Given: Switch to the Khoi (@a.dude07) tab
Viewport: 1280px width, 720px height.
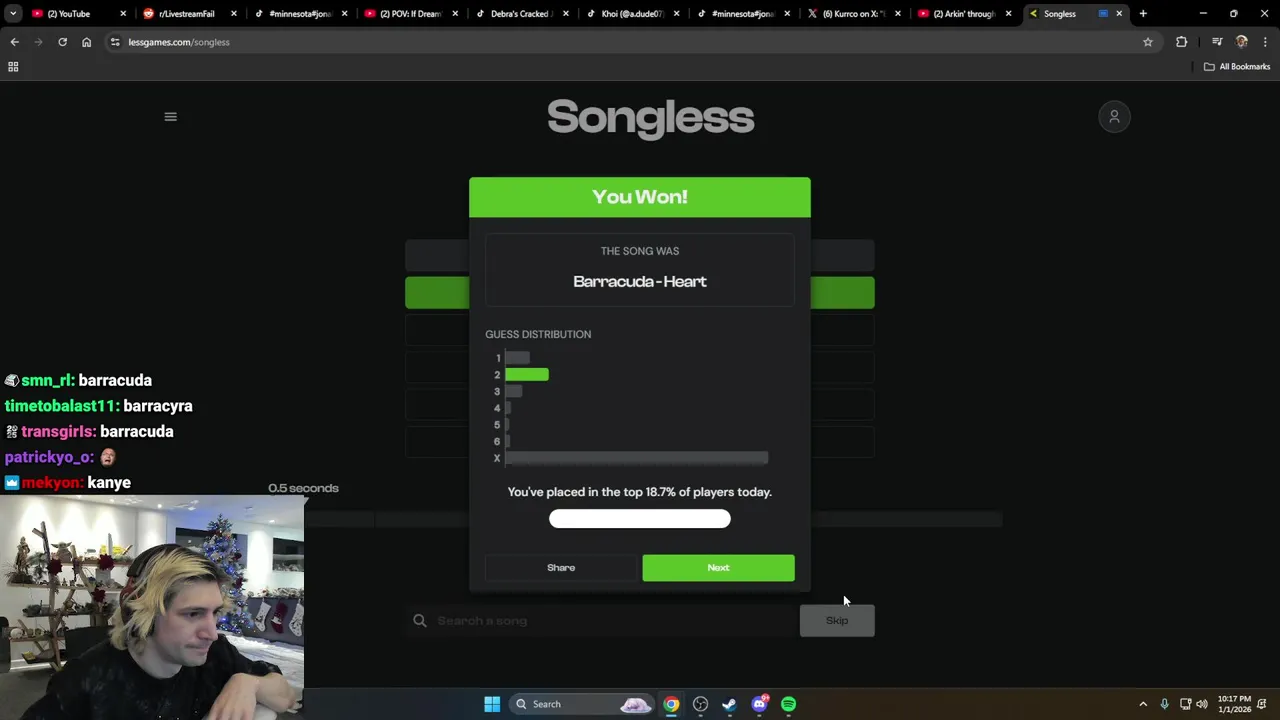Looking at the screenshot, I should [632, 14].
